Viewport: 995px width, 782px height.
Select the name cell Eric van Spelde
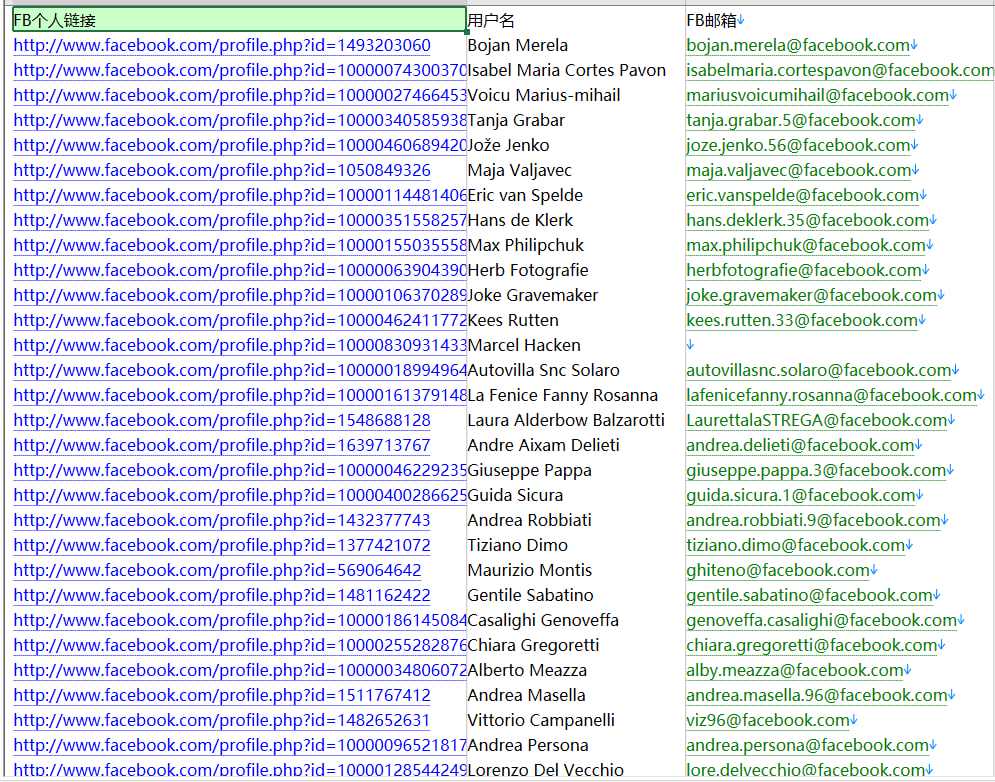(x=525, y=195)
